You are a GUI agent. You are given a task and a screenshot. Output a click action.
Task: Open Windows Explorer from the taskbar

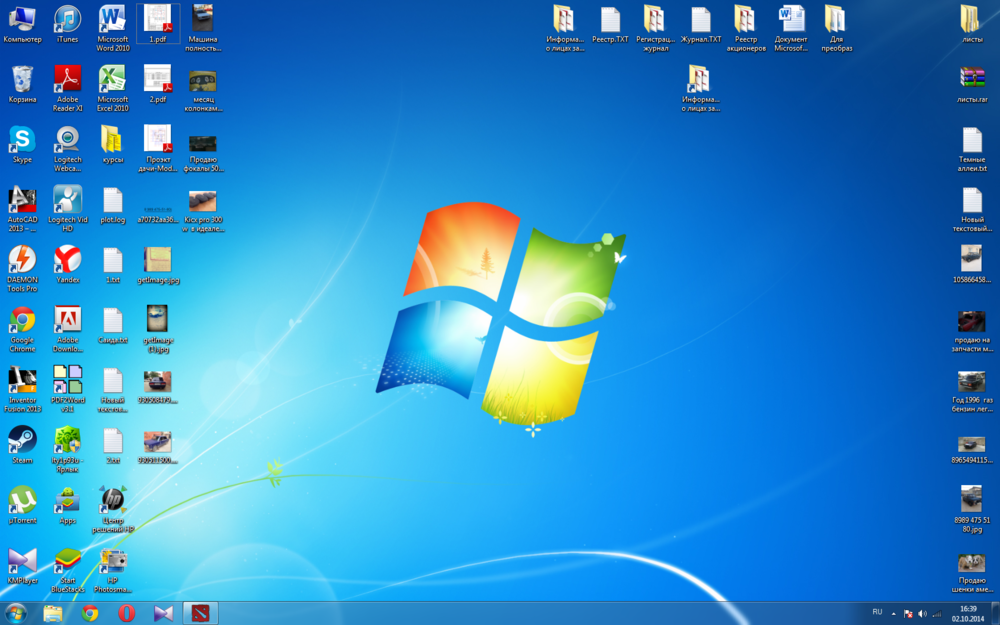pos(52,614)
